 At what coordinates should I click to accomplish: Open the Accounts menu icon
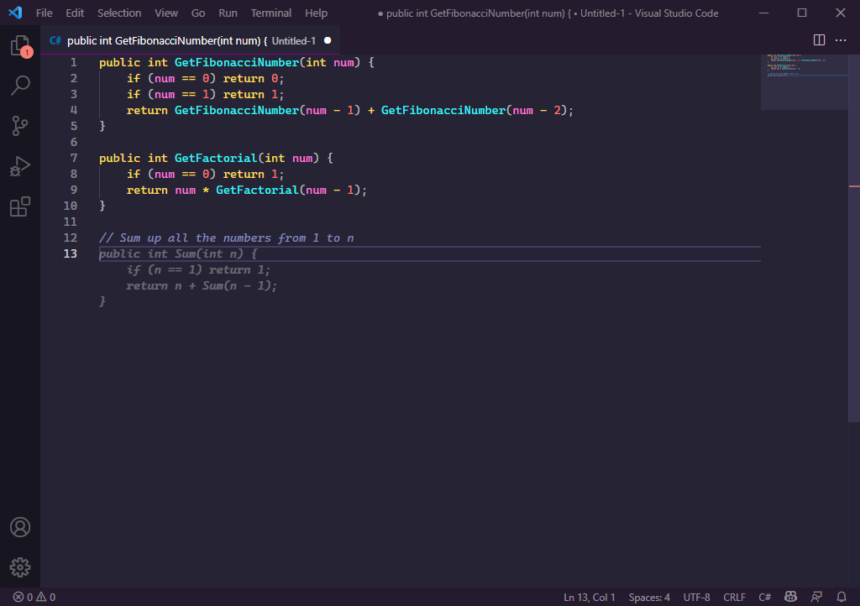[x=19, y=527]
